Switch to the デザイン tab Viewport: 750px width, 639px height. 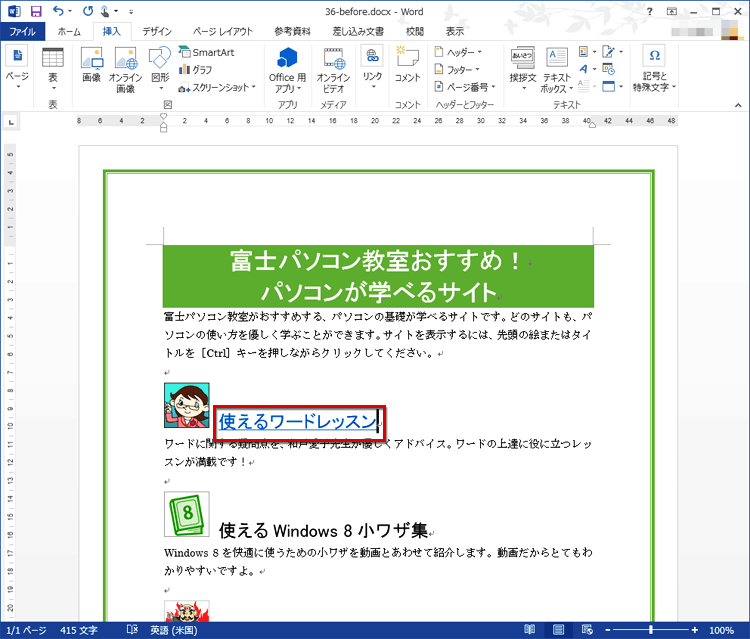(x=157, y=32)
